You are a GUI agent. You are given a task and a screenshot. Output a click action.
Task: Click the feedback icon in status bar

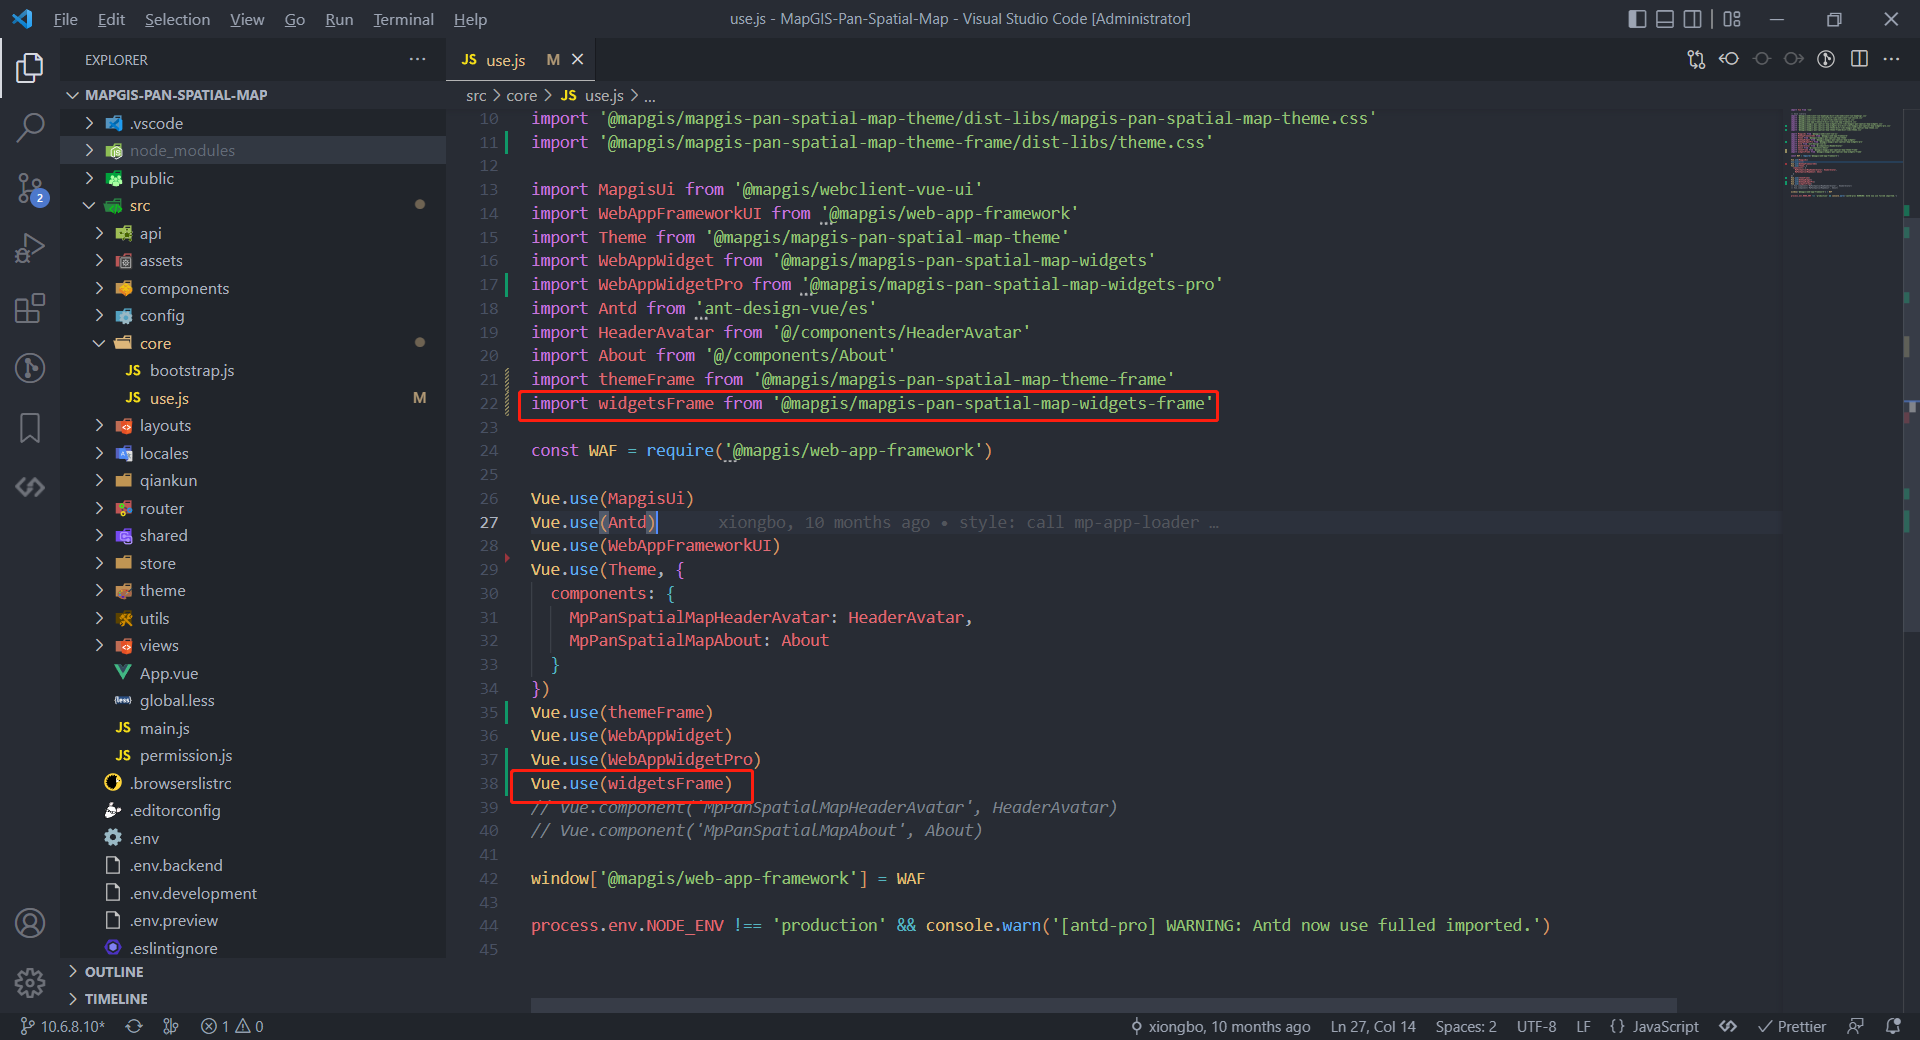(x=1856, y=1026)
